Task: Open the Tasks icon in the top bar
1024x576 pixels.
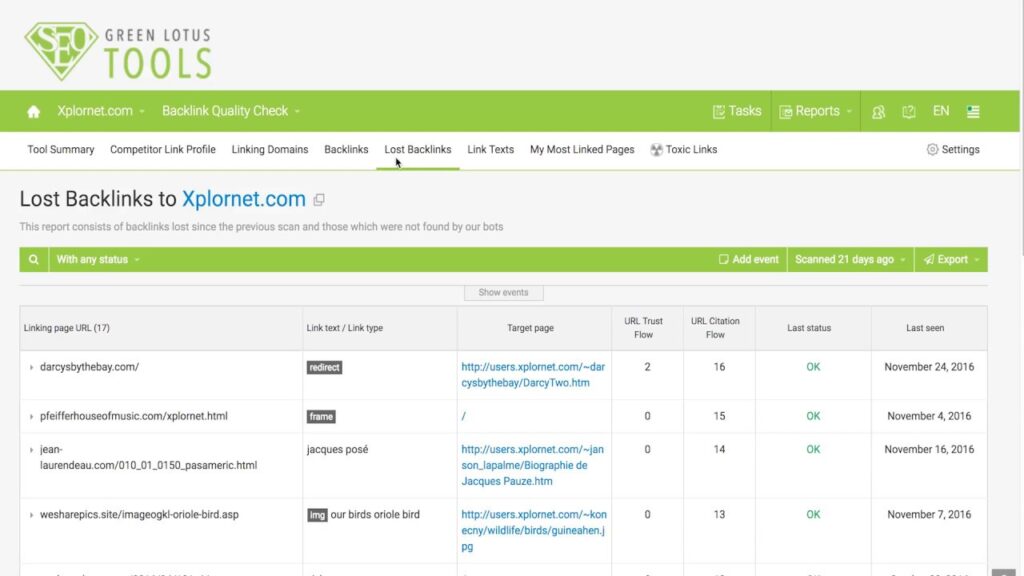Action: (x=718, y=112)
